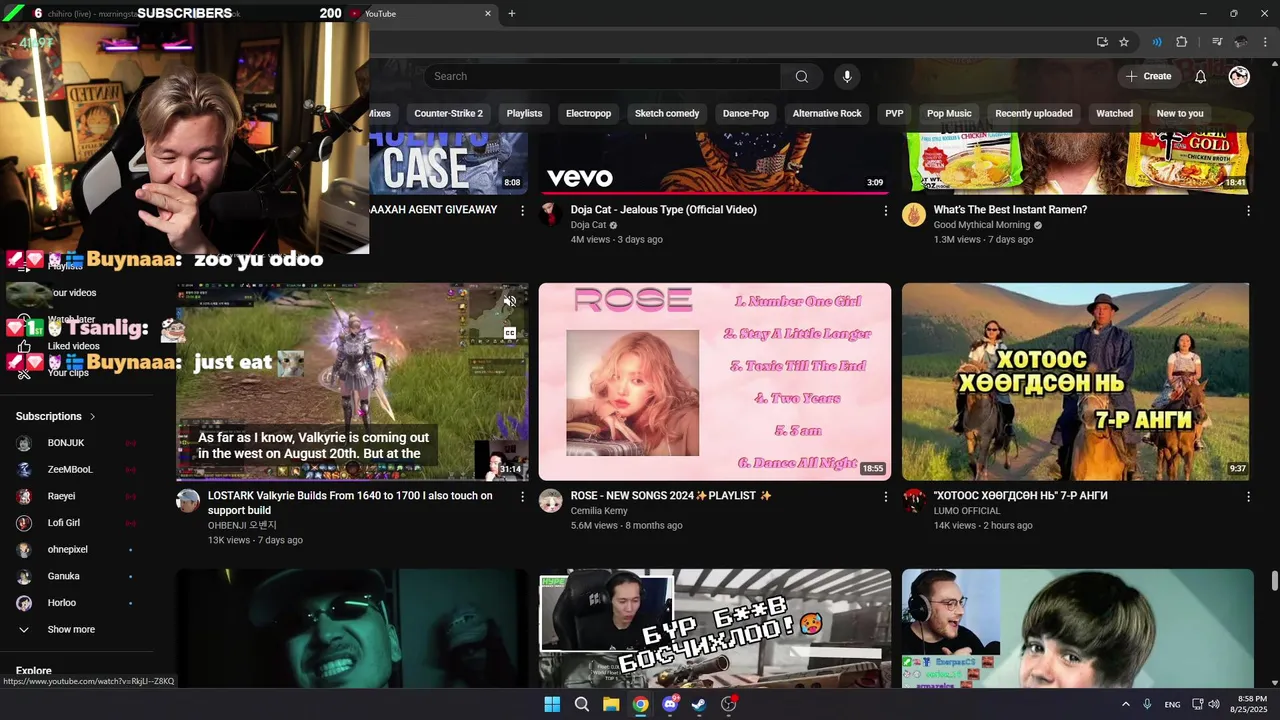Open a new browser tab
1280x720 pixels.
point(511,14)
